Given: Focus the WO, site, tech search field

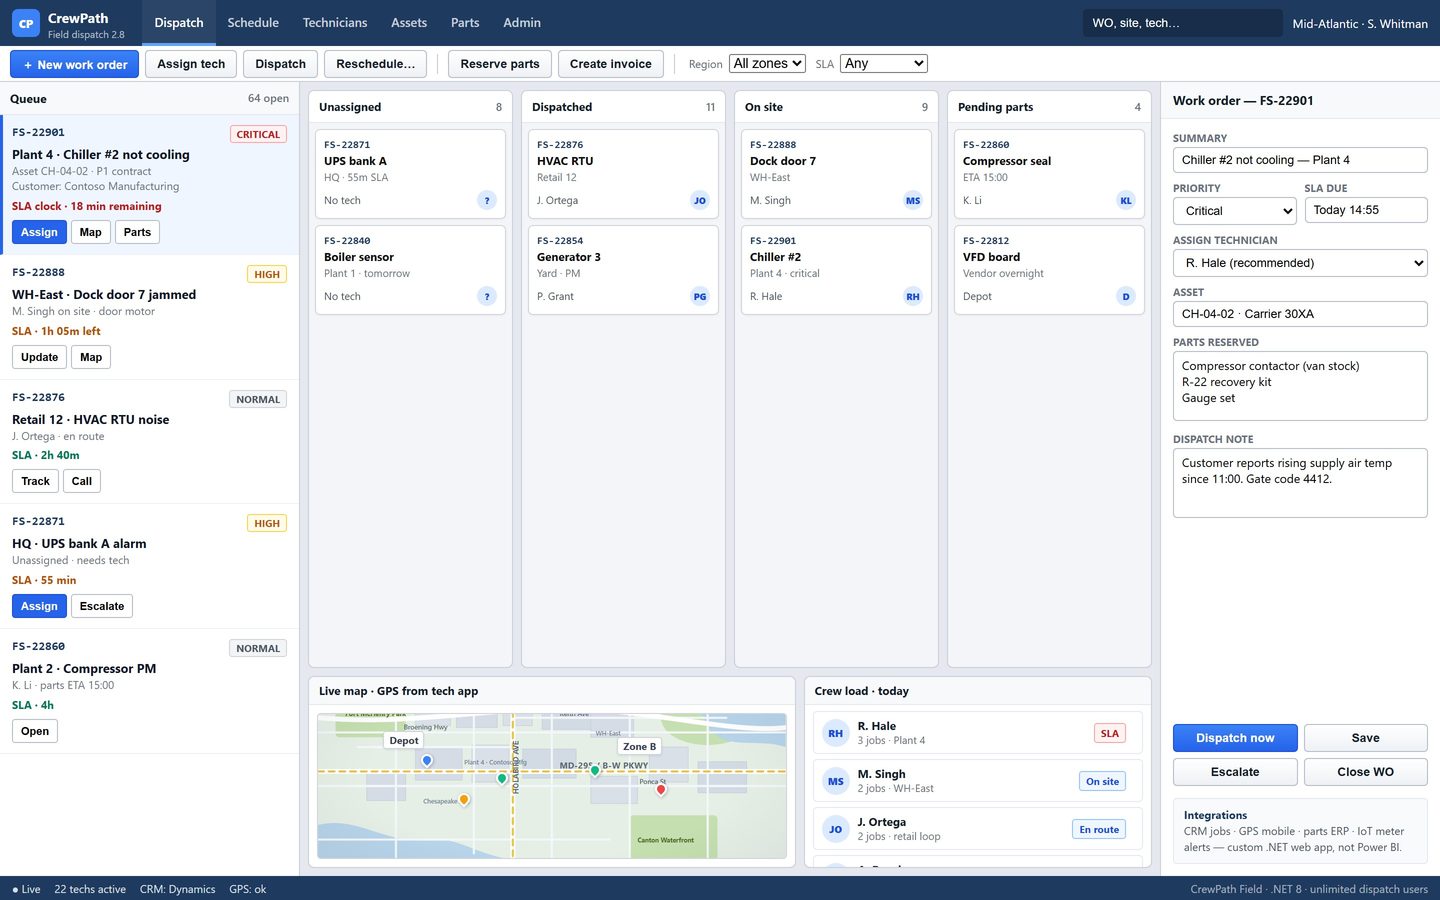Looking at the screenshot, I should 1182,23.
